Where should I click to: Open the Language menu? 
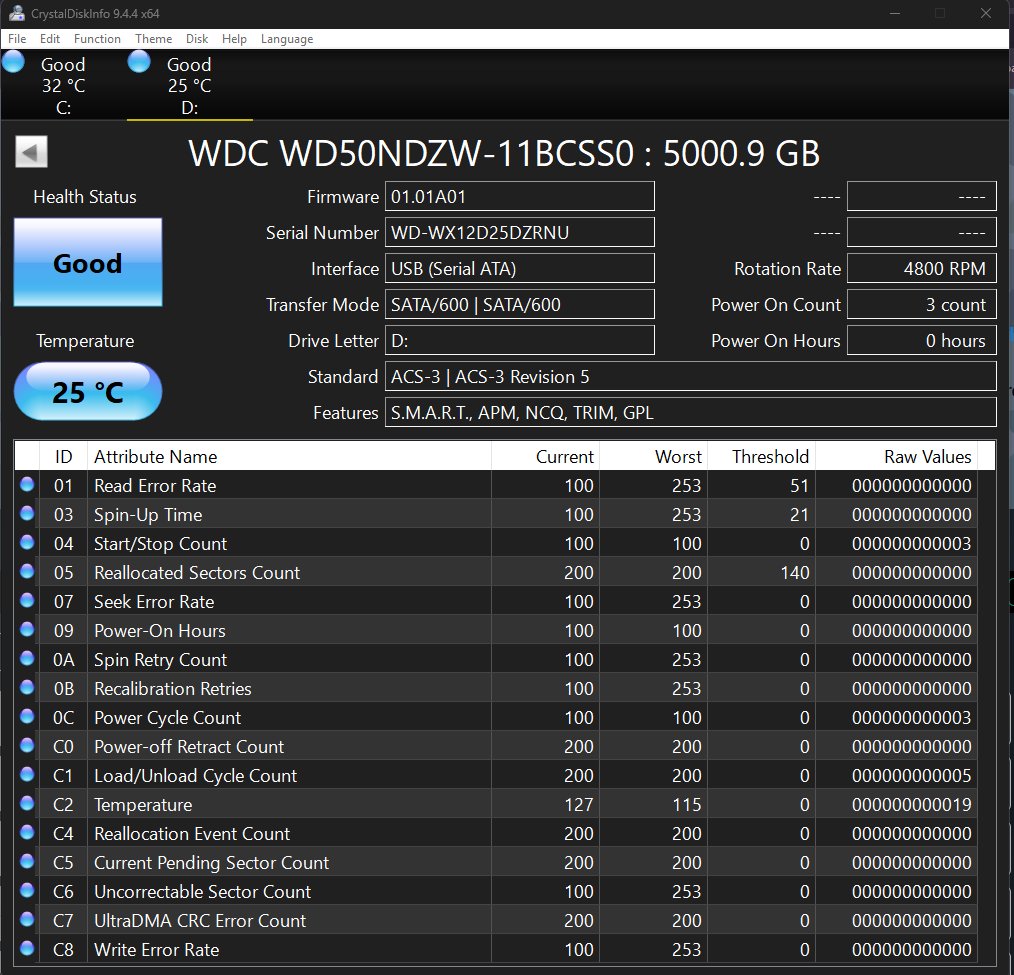(286, 39)
